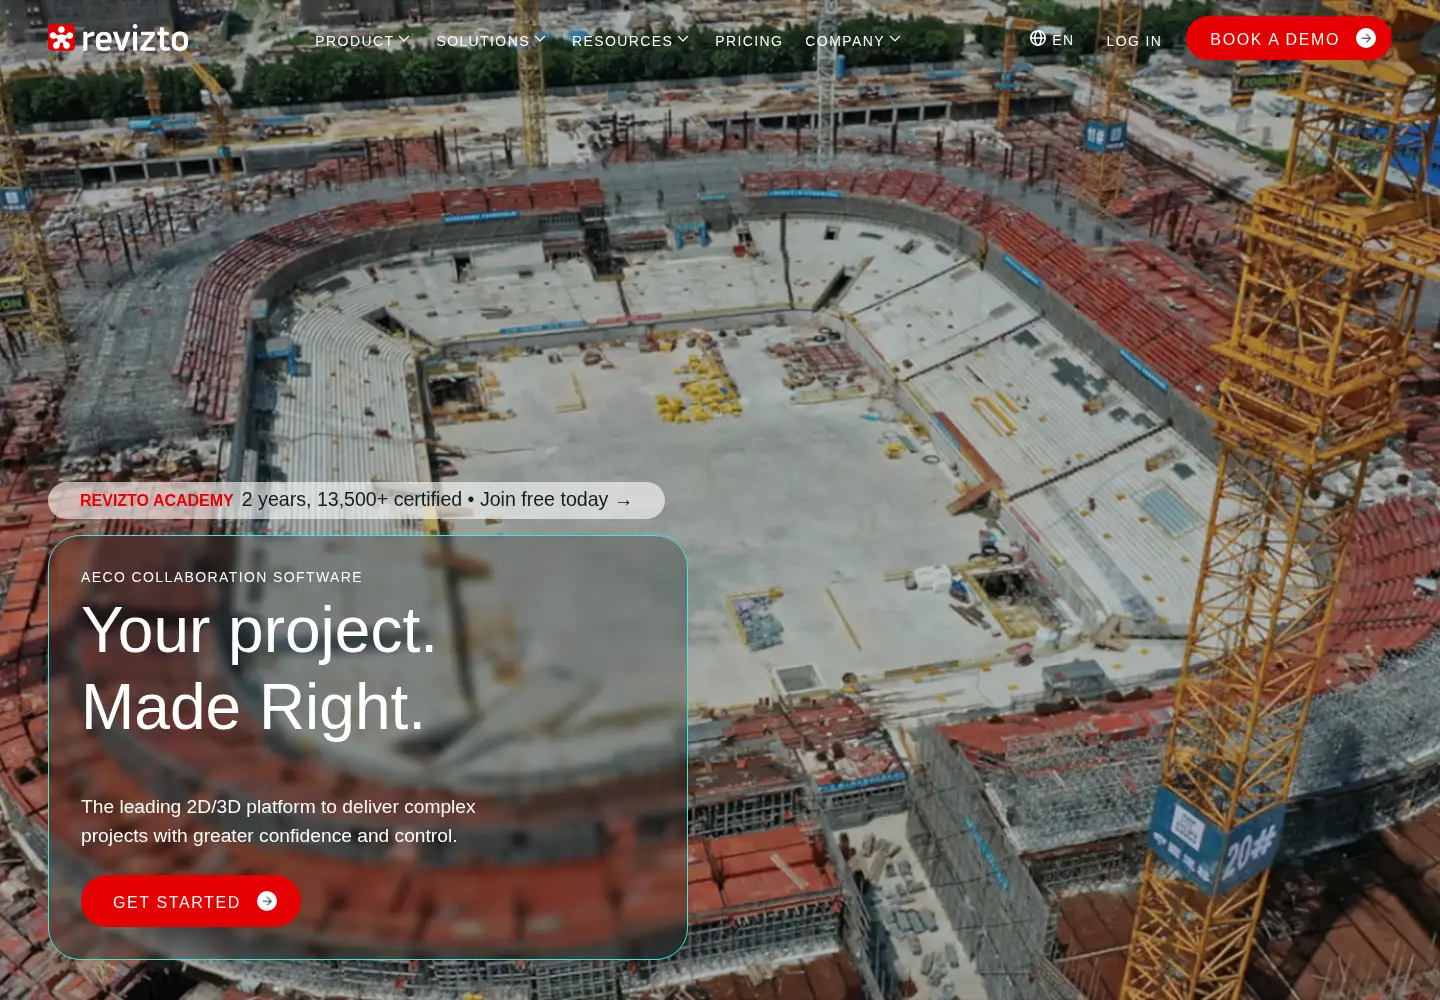Screen dimensions: 1440x1000
Task: Go to the Pricing page
Action: (749, 41)
